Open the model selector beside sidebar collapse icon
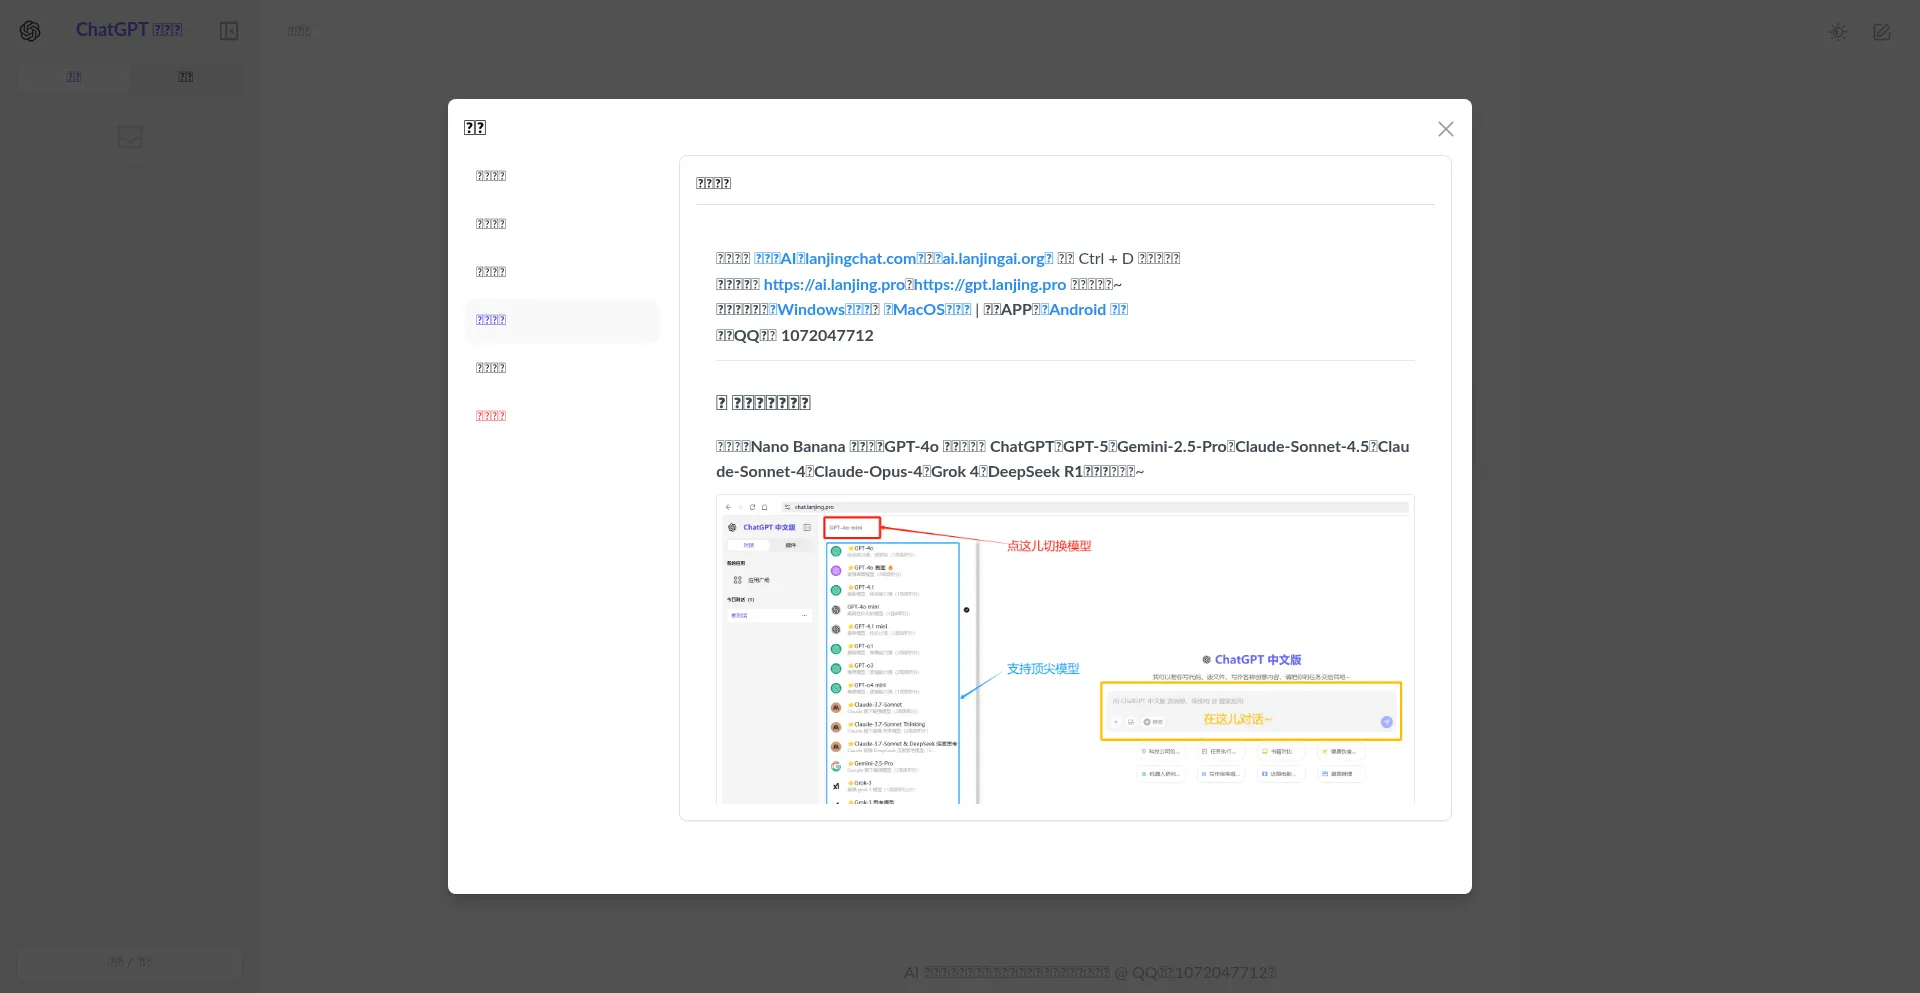Image resolution: width=1920 pixels, height=993 pixels. tap(299, 31)
